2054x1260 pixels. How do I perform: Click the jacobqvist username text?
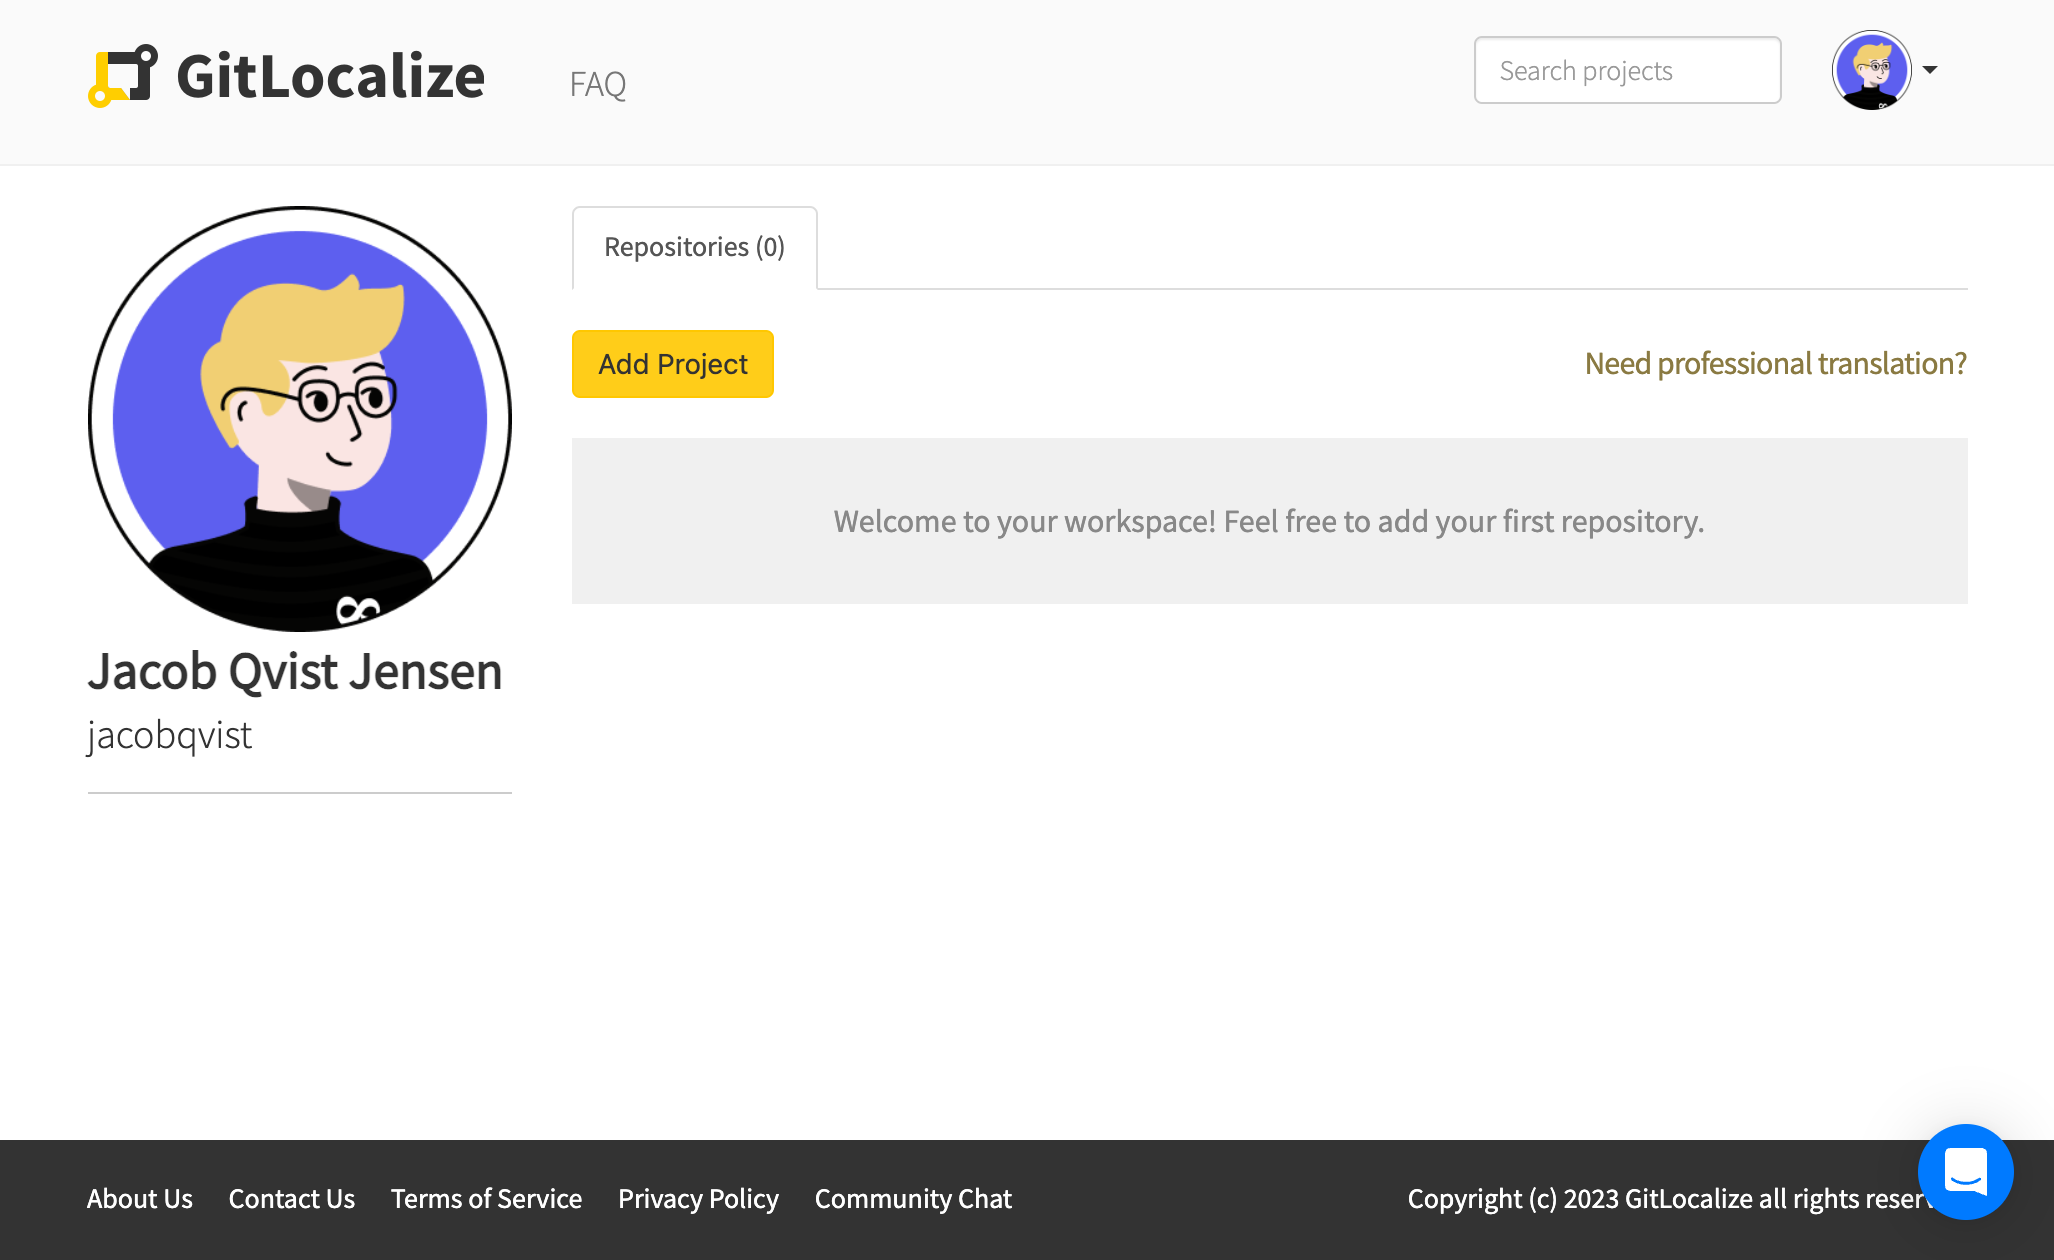click(170, 733)
